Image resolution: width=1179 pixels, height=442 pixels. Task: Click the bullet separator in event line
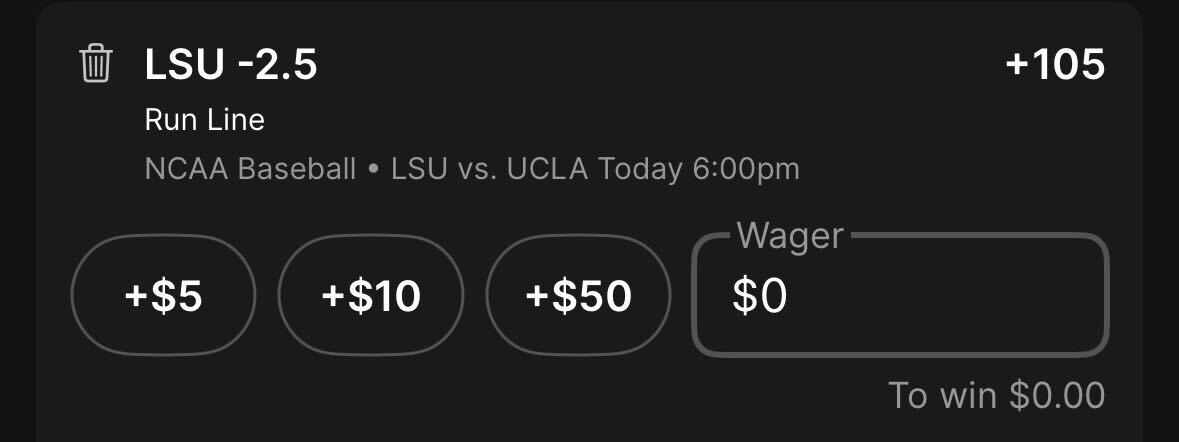tap(373, 170)
